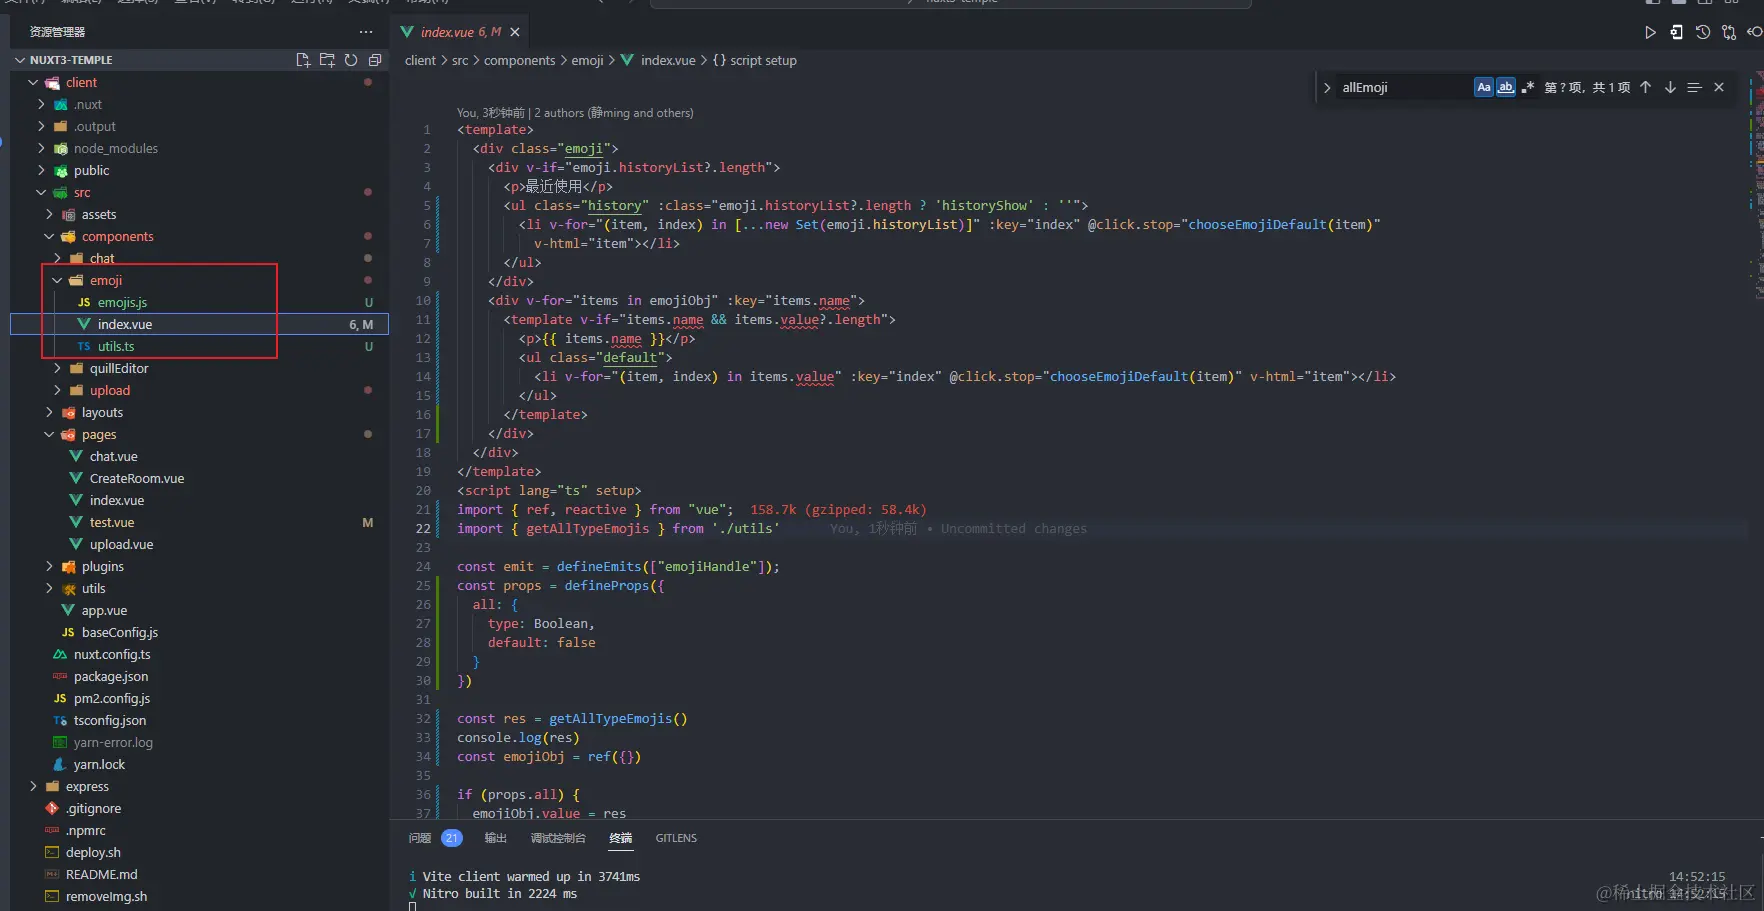Select the match case search option
The width and height of the screenshot is (1764, 911).
(x=1484, y=87)
